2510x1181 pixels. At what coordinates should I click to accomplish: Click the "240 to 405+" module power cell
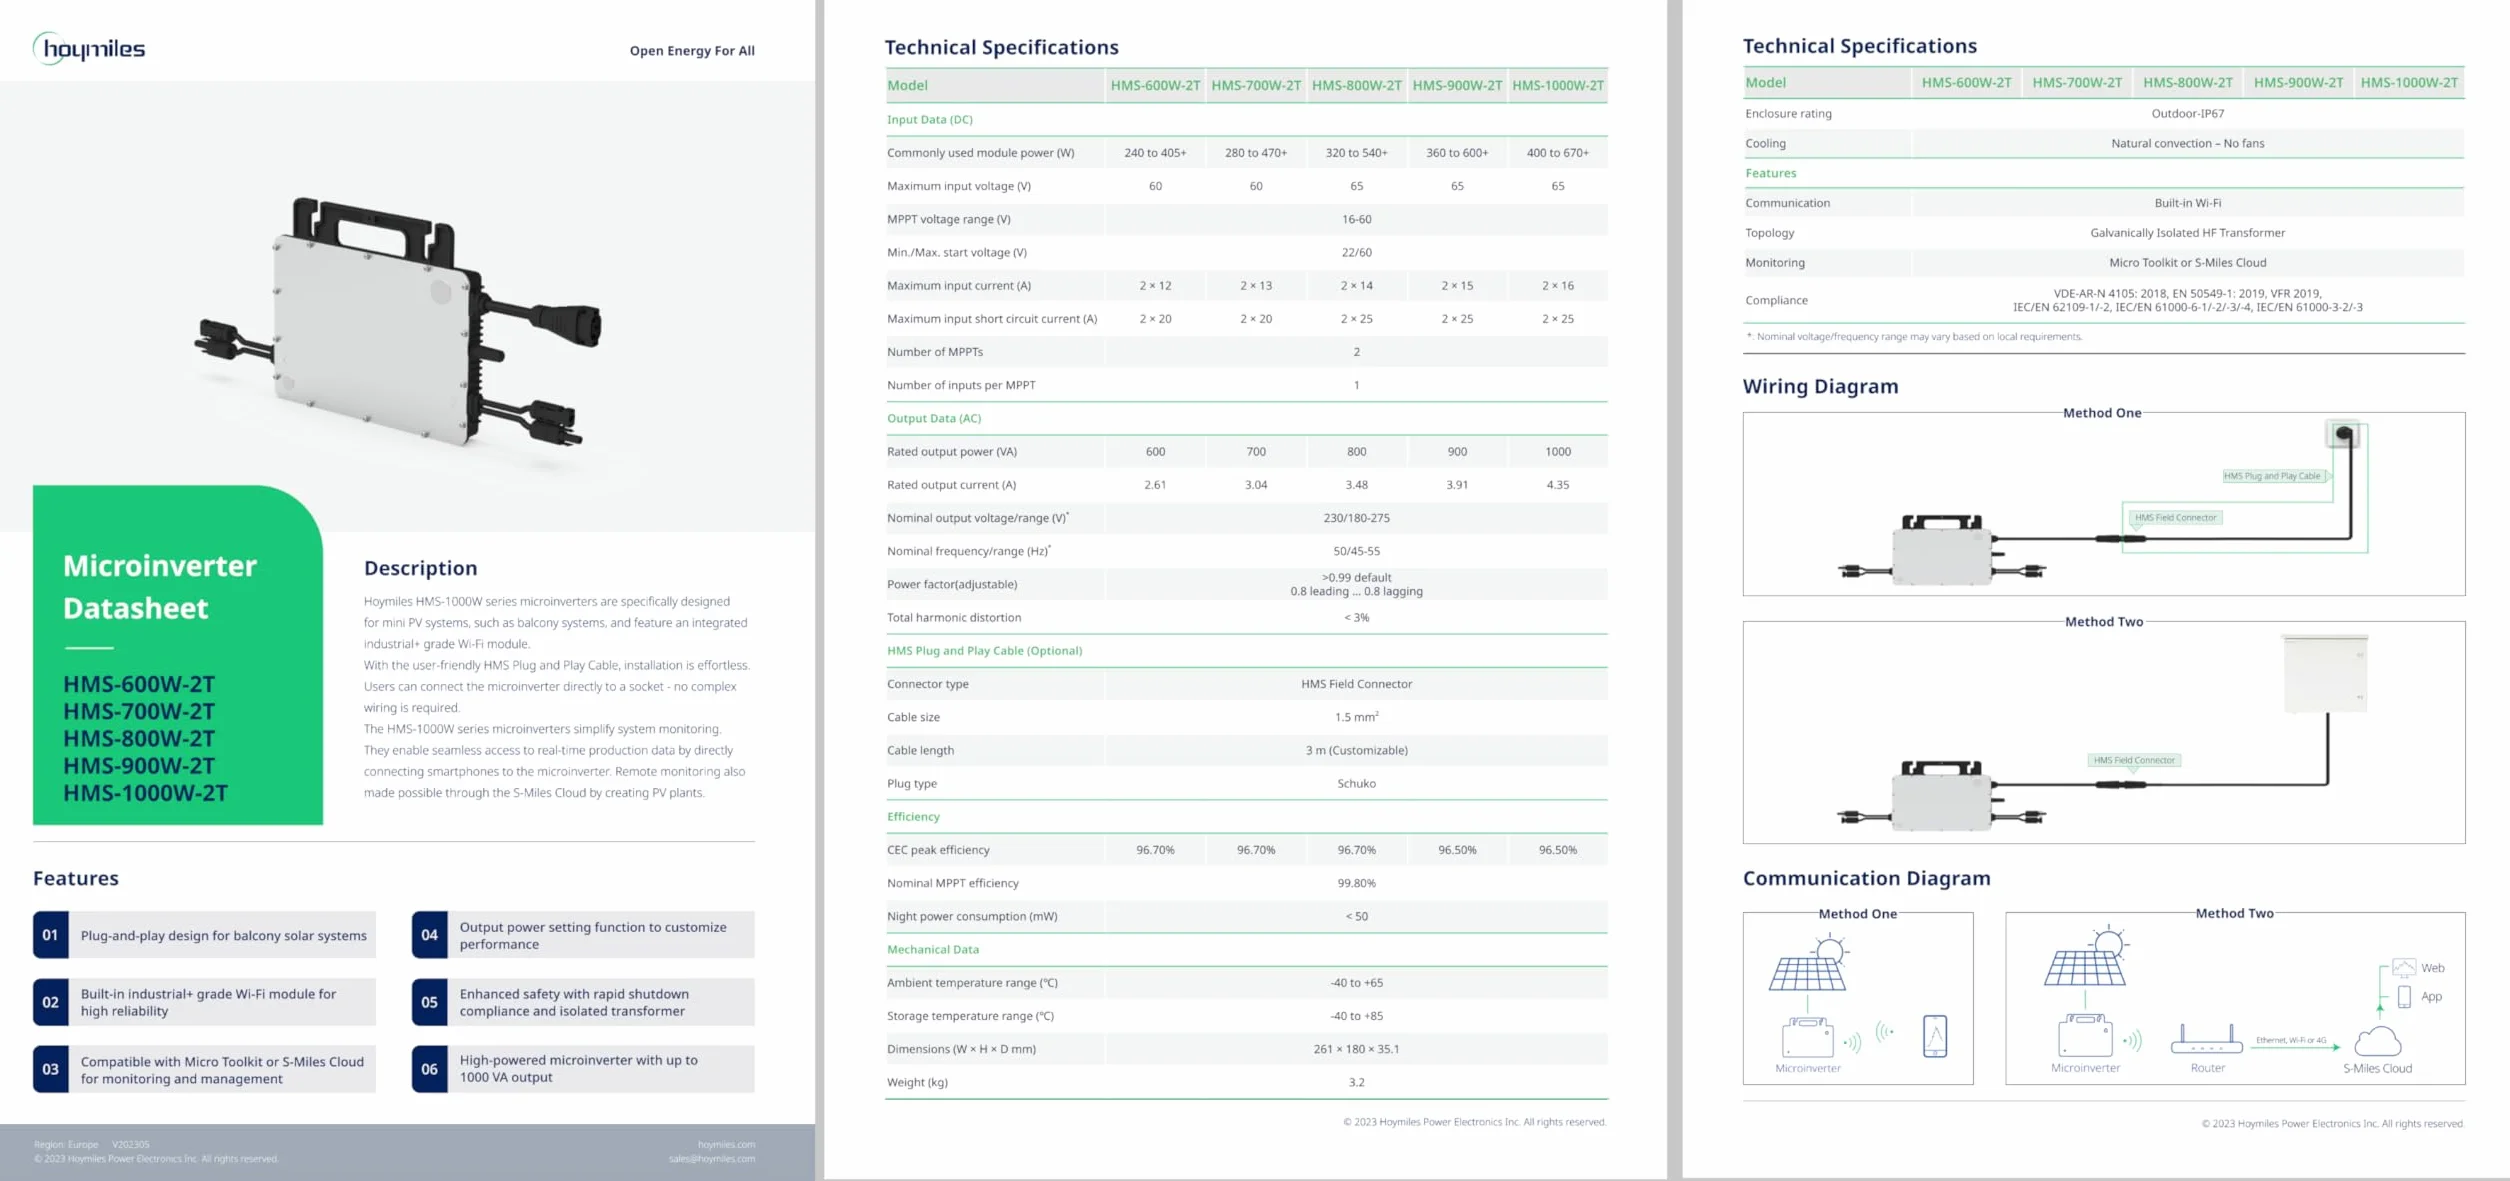1155,153
